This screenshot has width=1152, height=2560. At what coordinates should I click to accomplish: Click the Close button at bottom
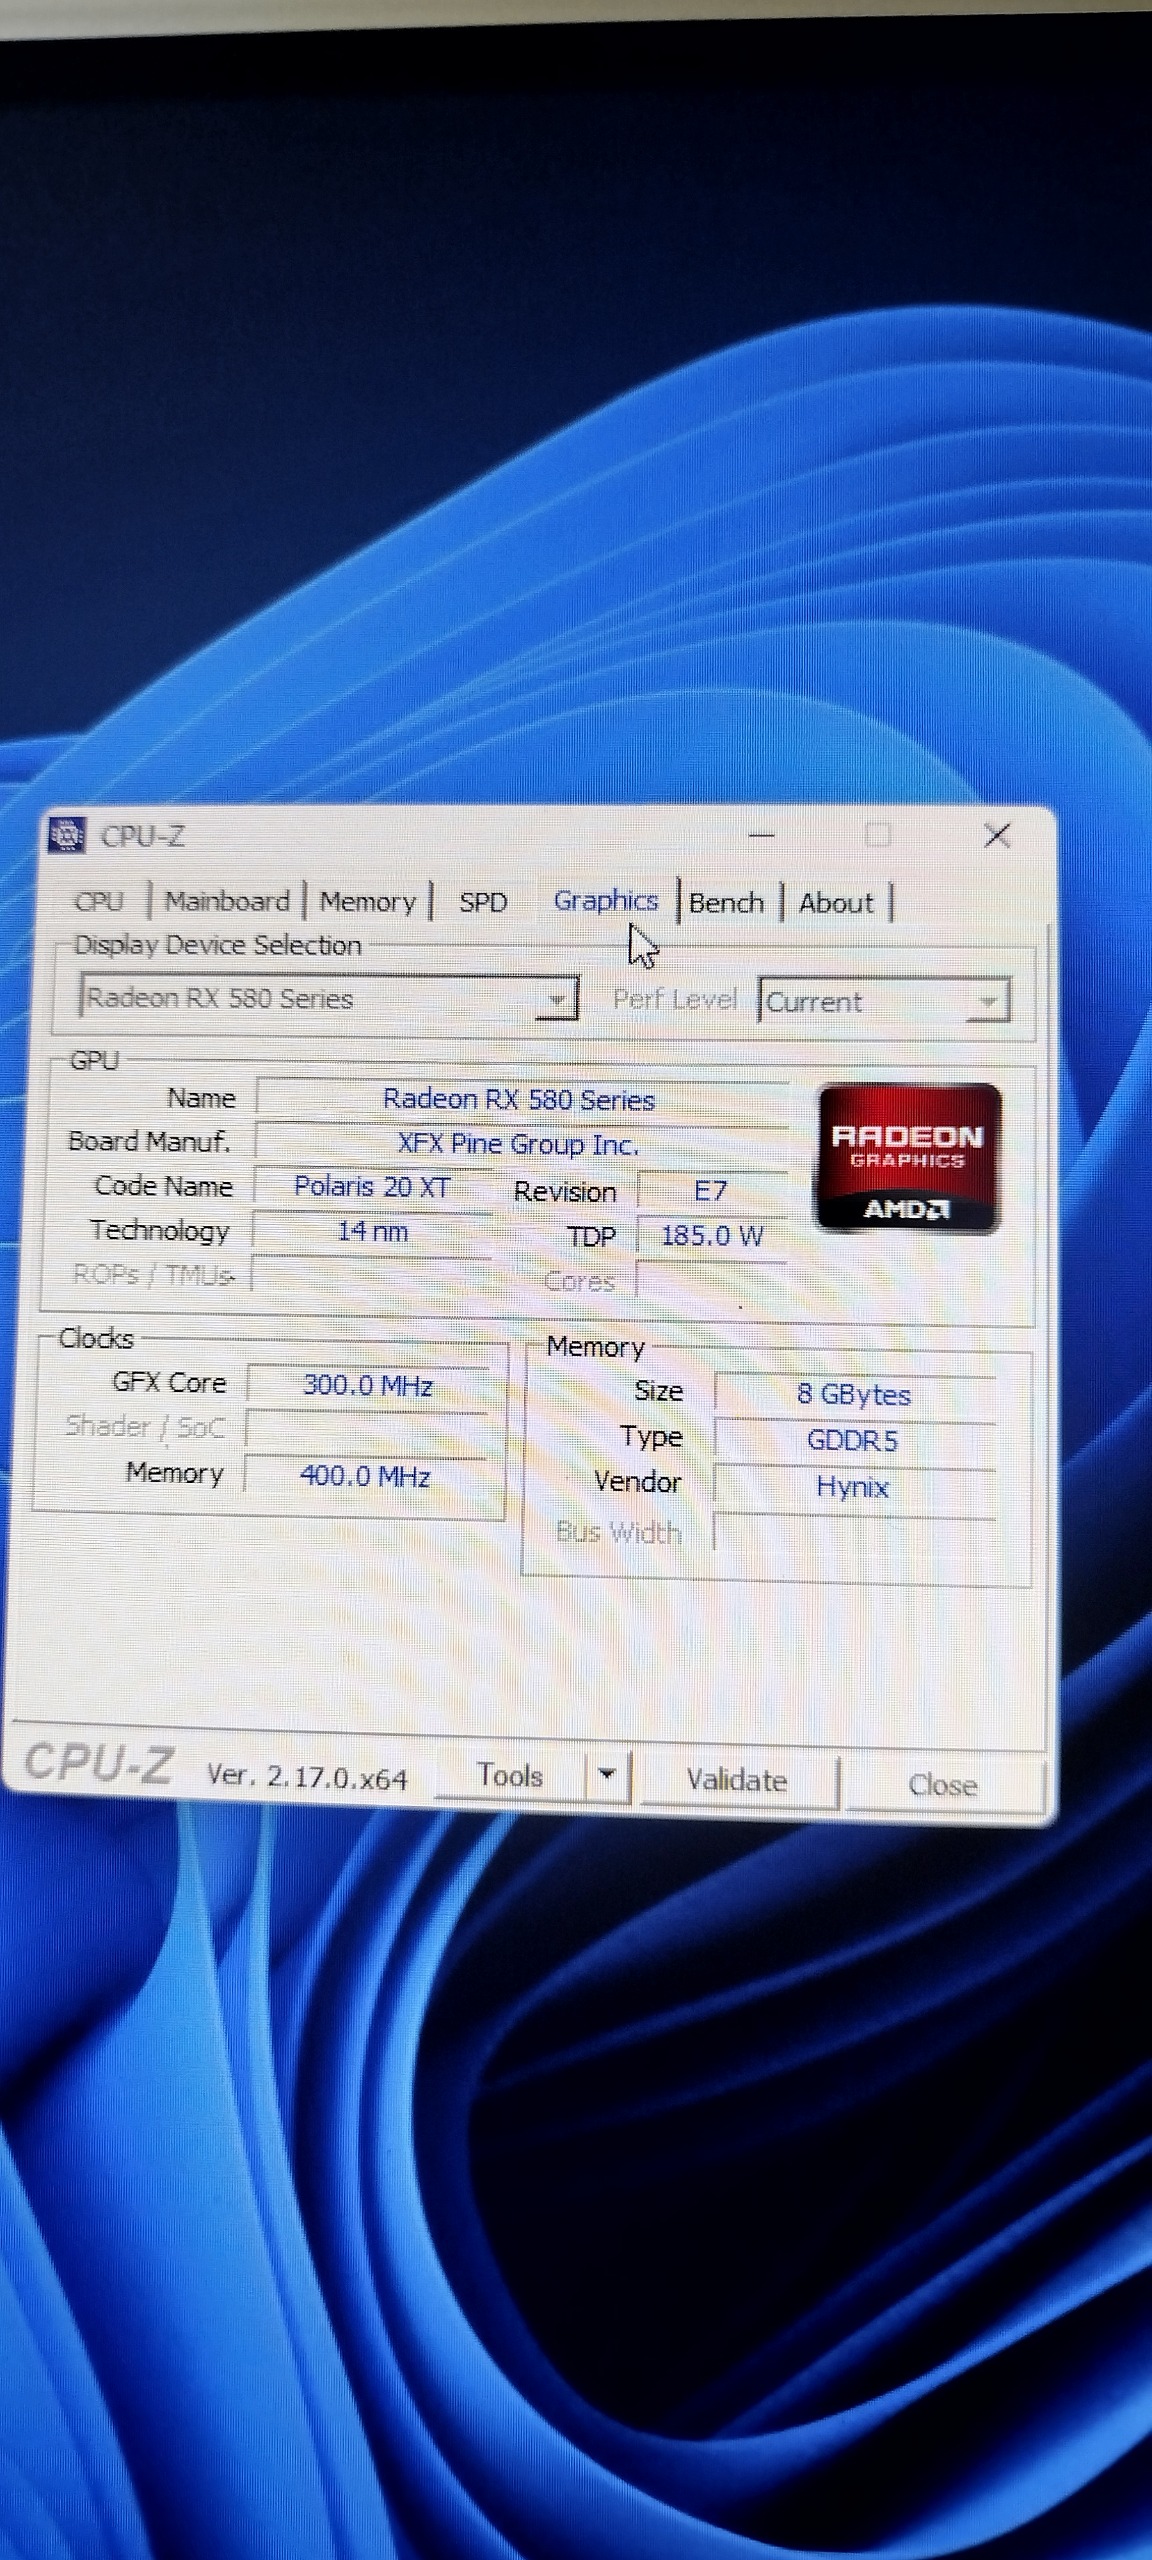point(942,1785)
